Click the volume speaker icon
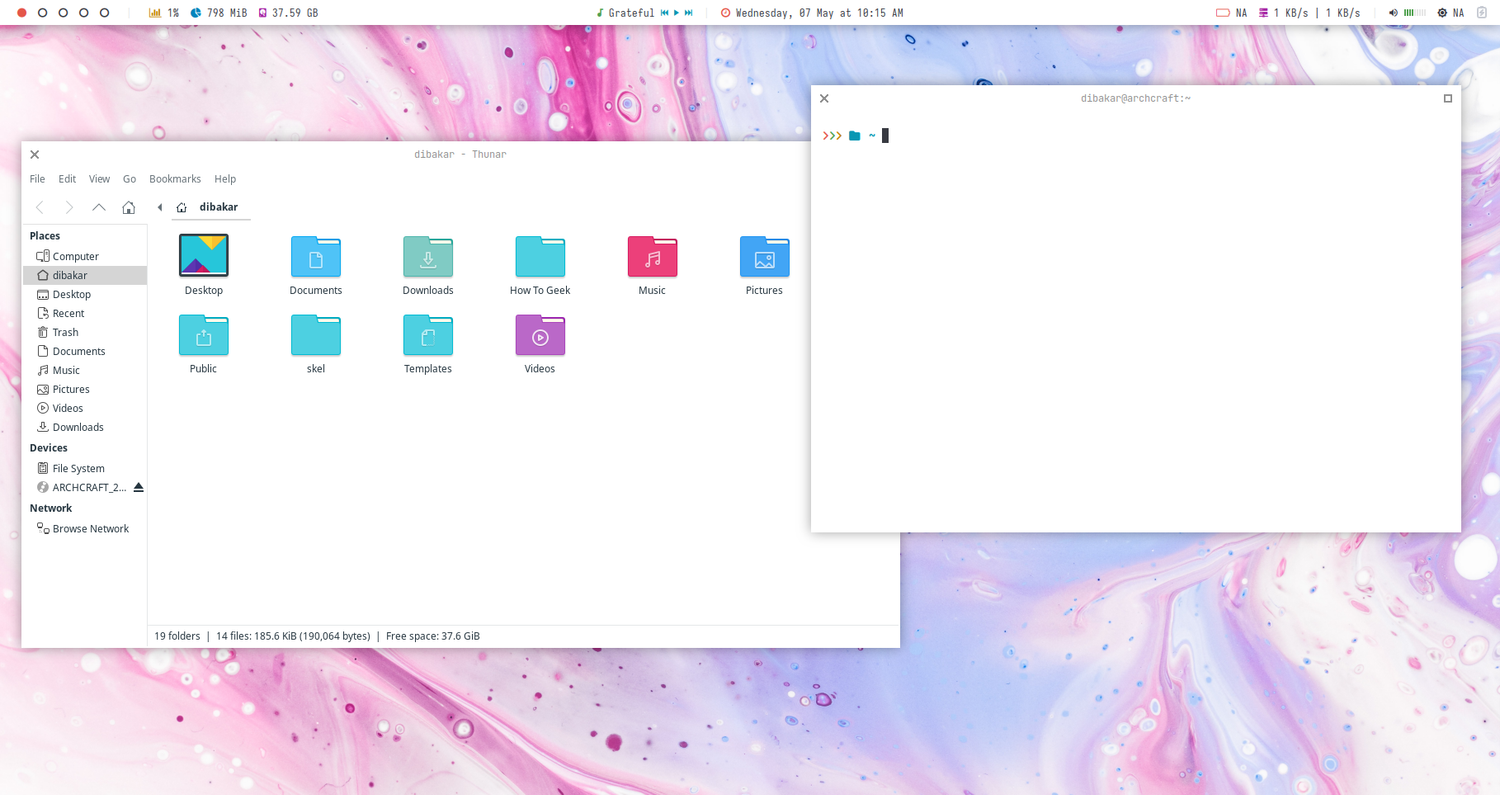This screenshot has width=1500, height=795. [x=1393, y=13]
